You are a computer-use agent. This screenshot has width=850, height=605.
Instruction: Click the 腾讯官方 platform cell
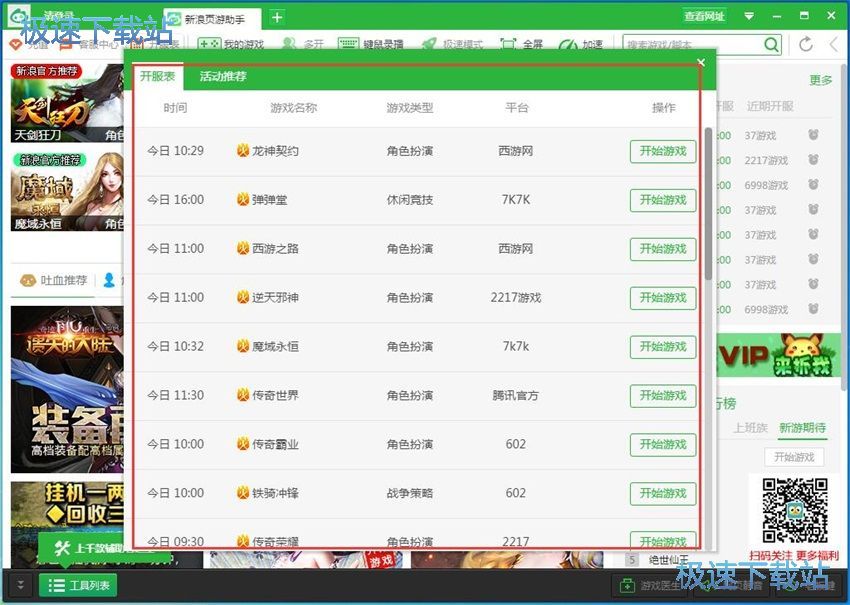click(516, 395)
